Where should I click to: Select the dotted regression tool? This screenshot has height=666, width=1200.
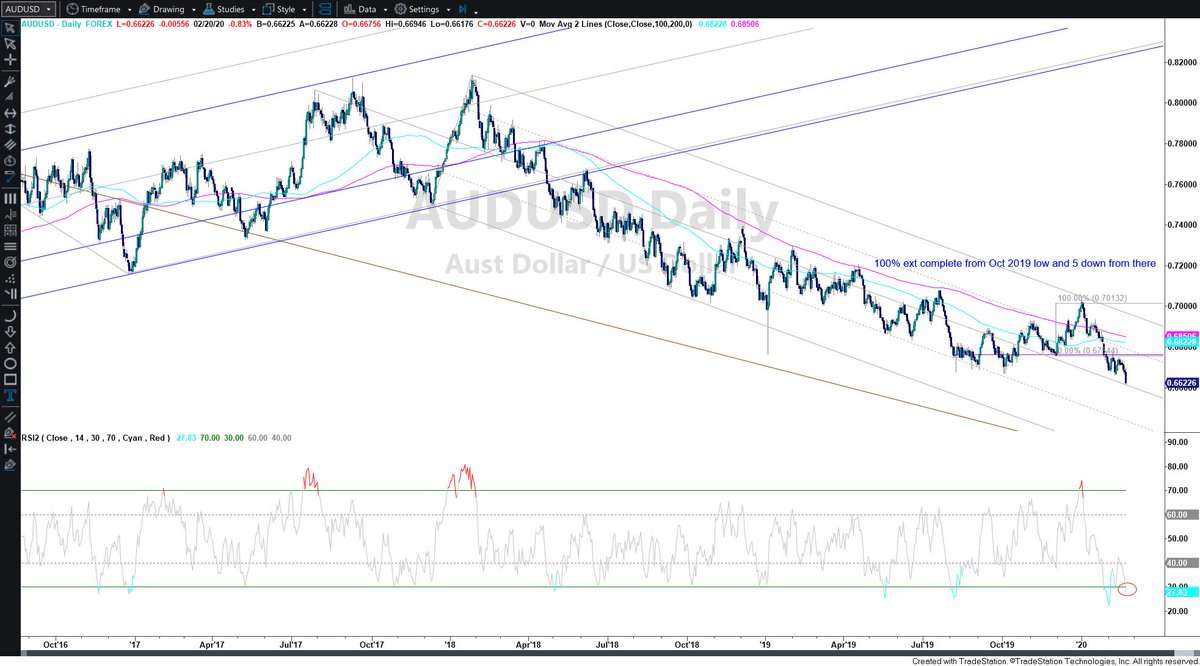[11, 278]
